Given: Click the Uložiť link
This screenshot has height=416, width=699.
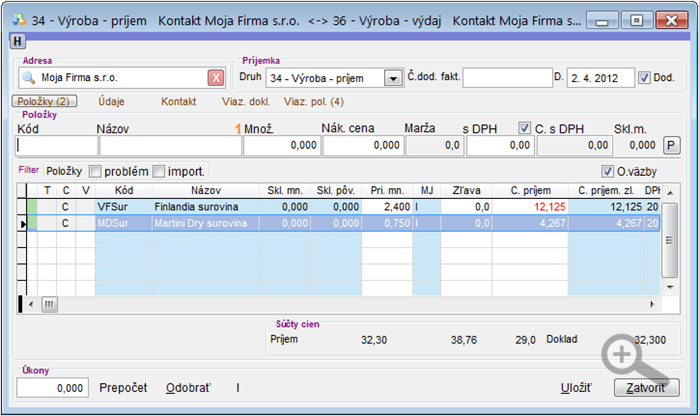Looking at the screenshot, I should coord(576,388).
